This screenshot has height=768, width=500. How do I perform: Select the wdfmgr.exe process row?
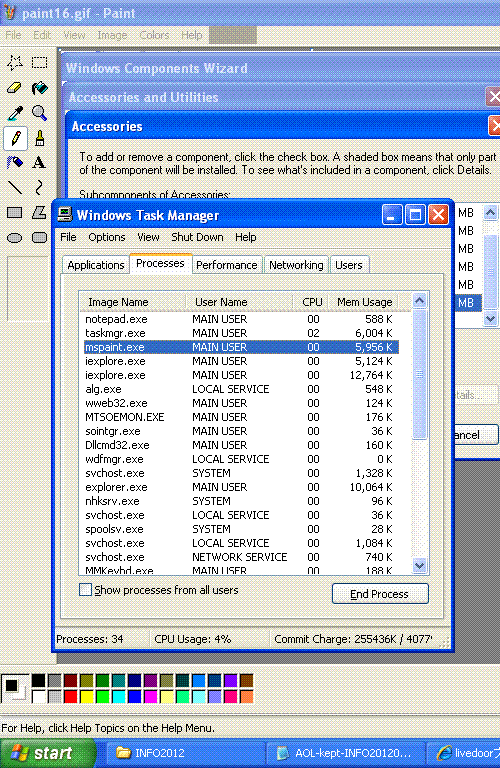click(241, 459)
